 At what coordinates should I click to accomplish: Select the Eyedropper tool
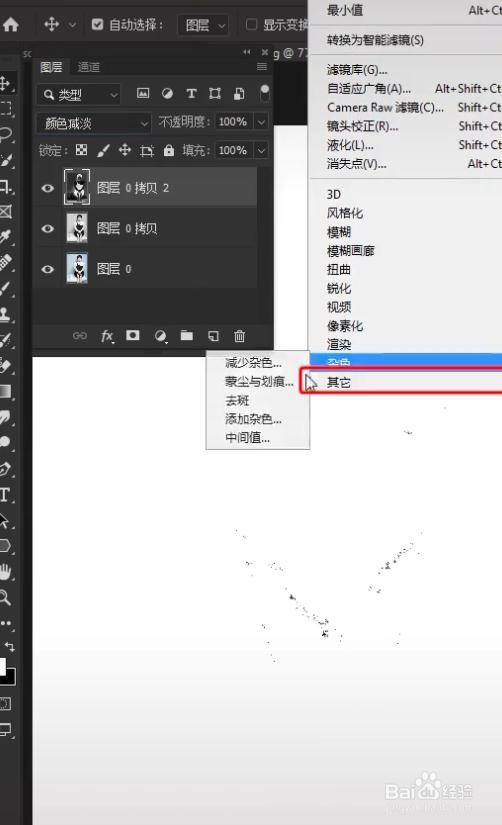tap(5, 237)
